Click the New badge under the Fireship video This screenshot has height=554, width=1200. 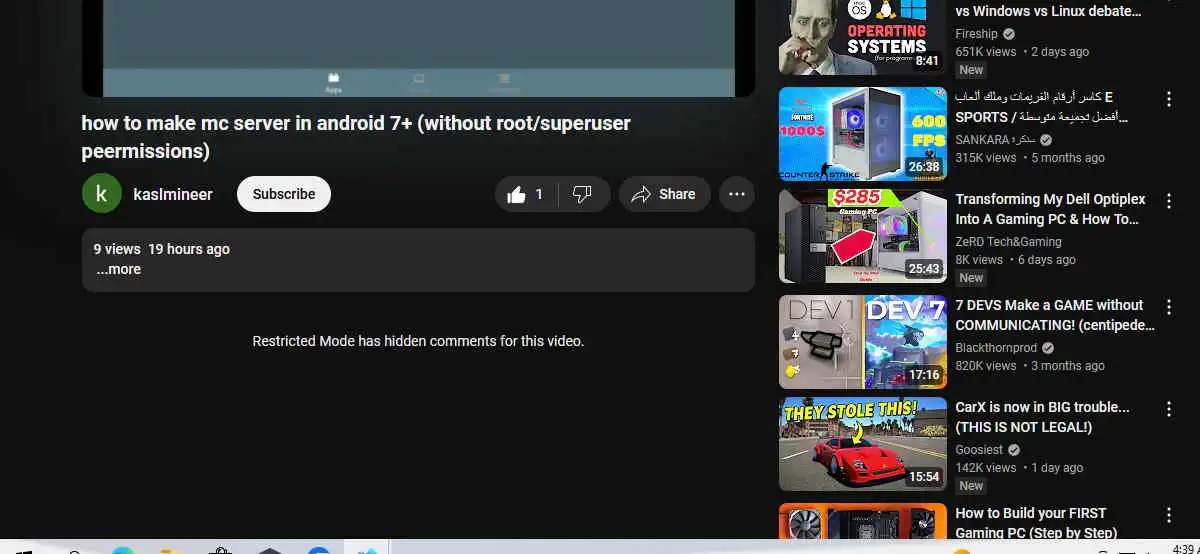(x=971, y=70)
